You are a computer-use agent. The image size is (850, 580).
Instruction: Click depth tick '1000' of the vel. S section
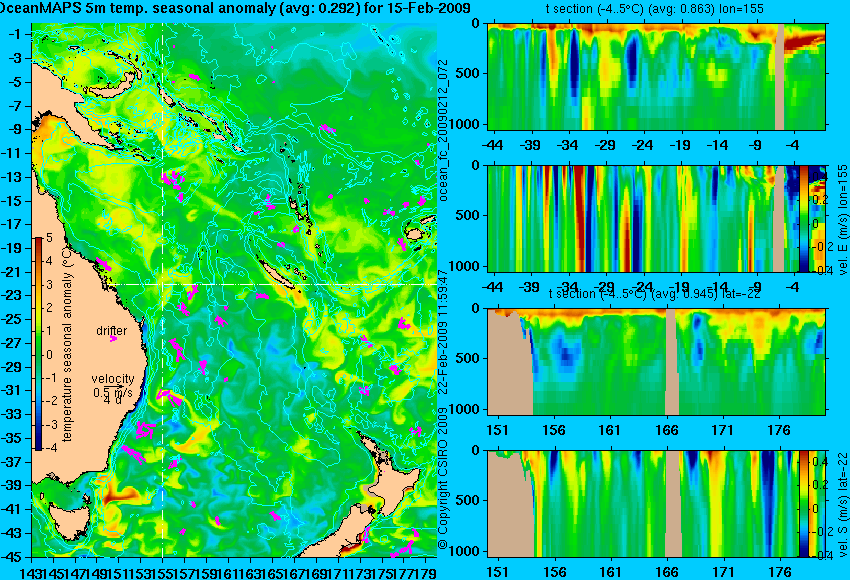point(465,551)
